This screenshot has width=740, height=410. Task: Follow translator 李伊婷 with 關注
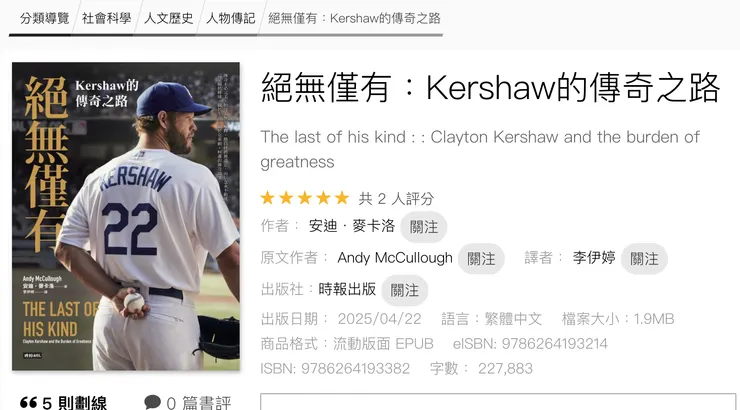644,259
